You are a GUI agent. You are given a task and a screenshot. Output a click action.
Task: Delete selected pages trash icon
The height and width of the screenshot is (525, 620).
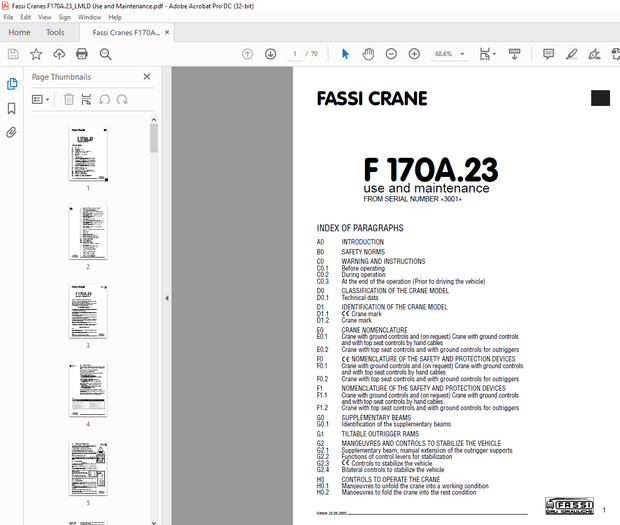point(69,99)
